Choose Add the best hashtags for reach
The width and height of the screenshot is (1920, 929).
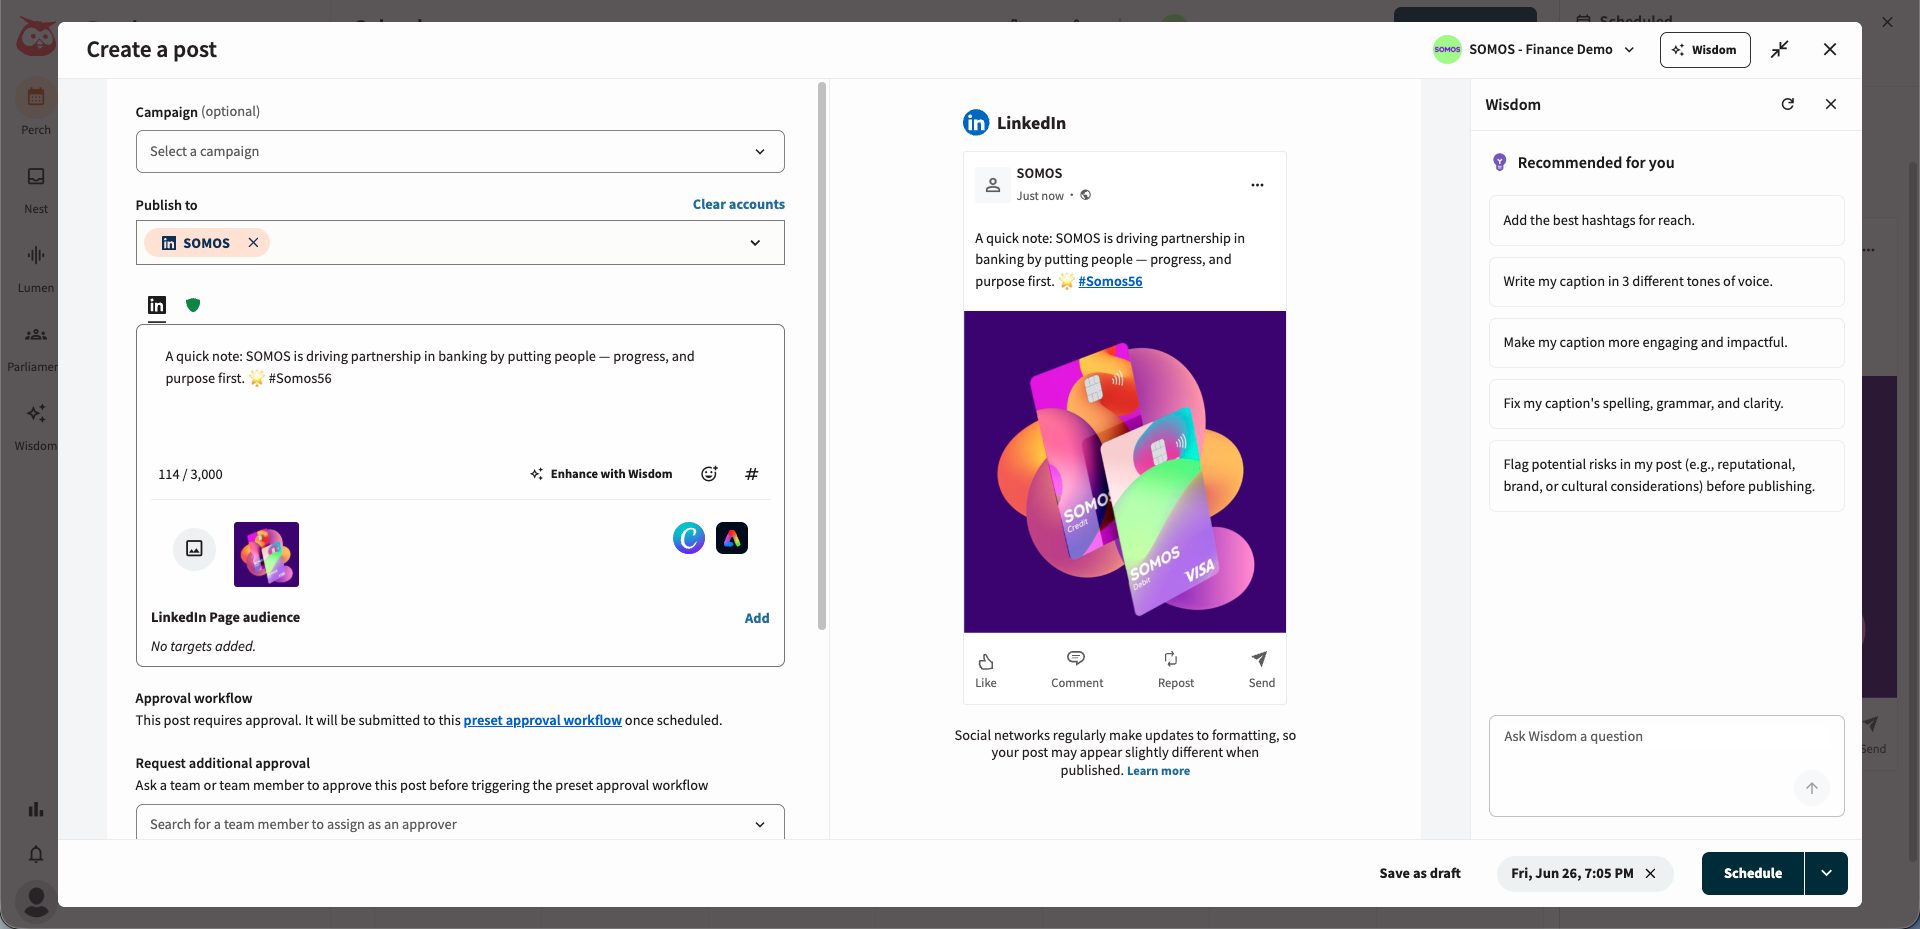[1666, 221]
